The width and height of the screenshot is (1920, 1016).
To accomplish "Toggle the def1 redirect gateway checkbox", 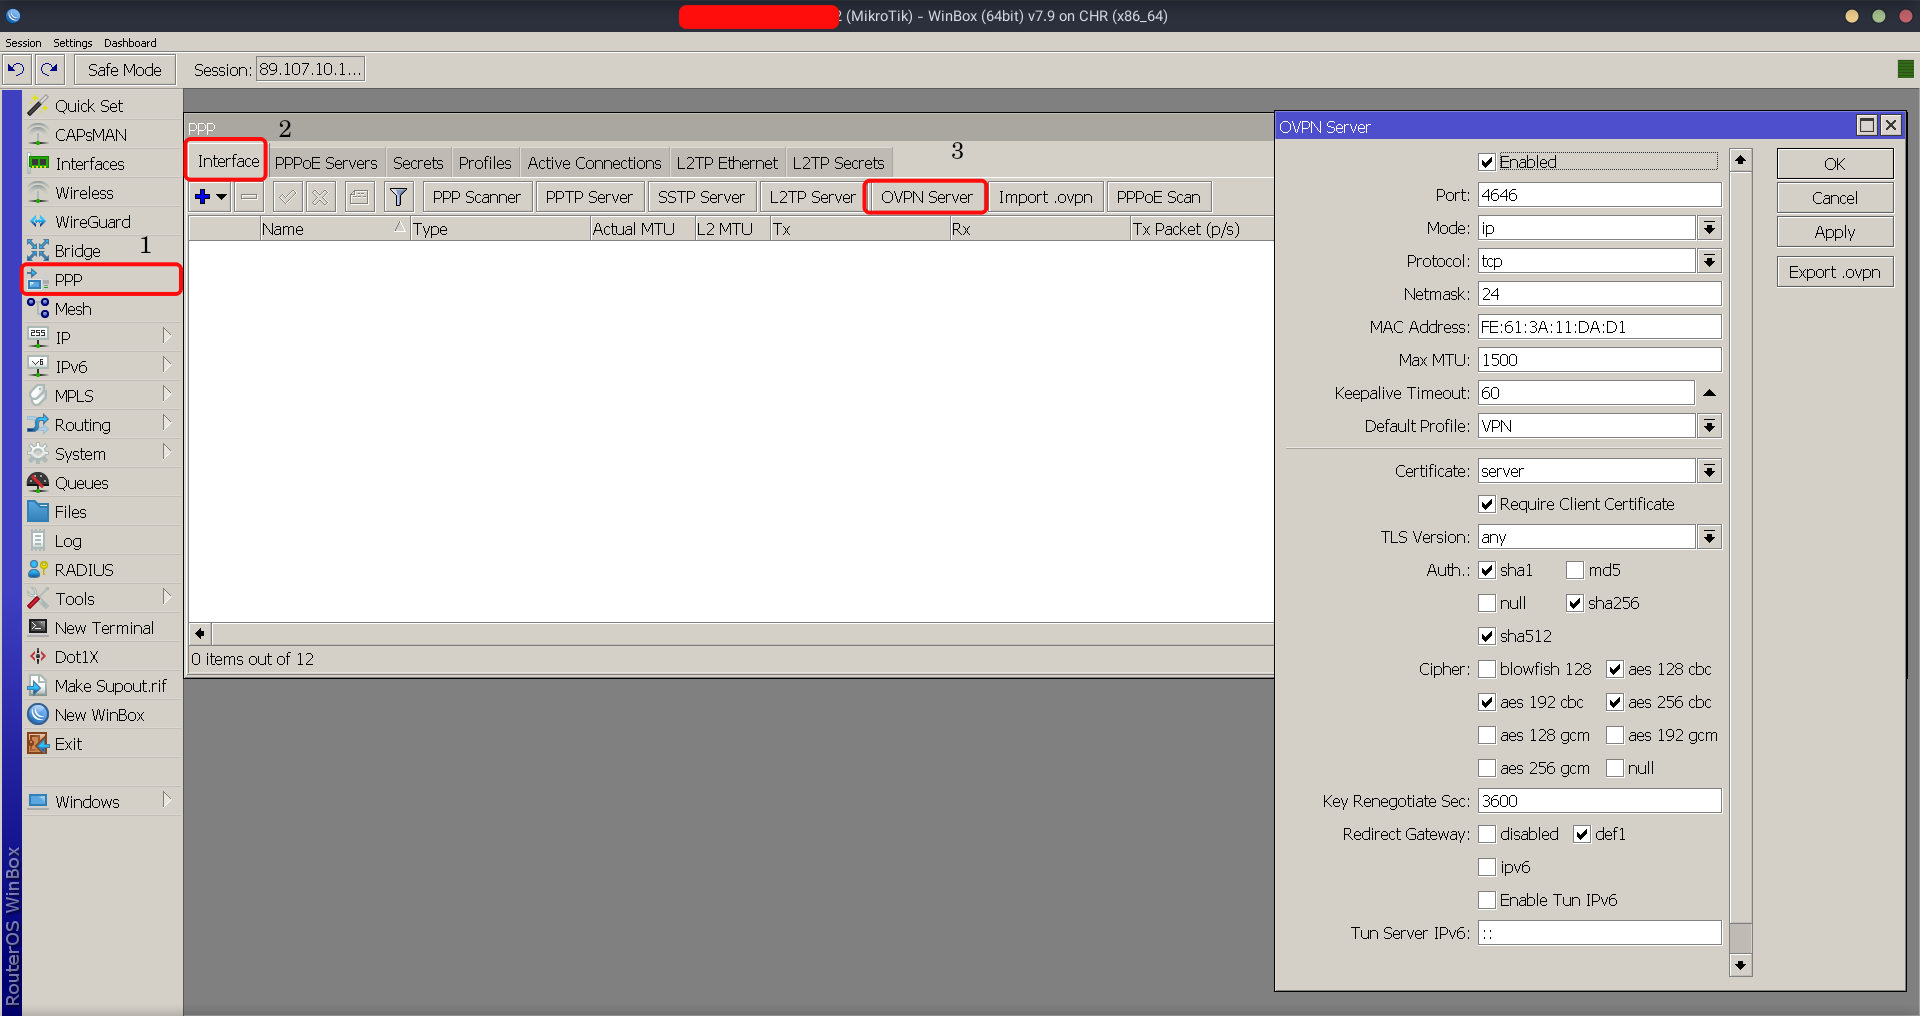I will (1582, 834).
